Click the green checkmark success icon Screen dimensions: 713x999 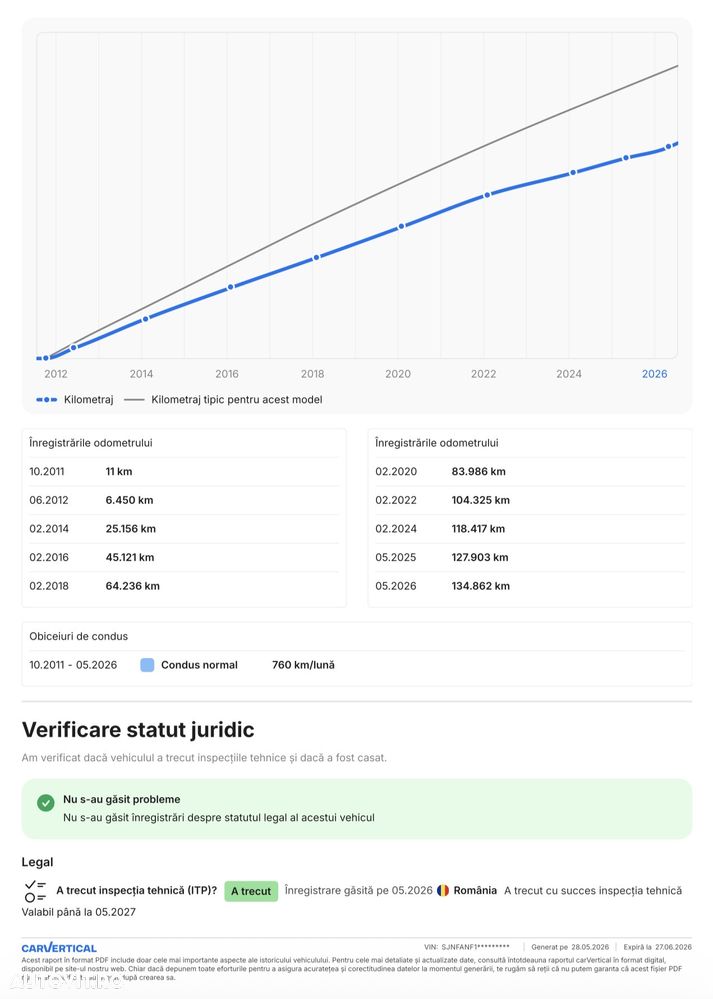point(46,803)
